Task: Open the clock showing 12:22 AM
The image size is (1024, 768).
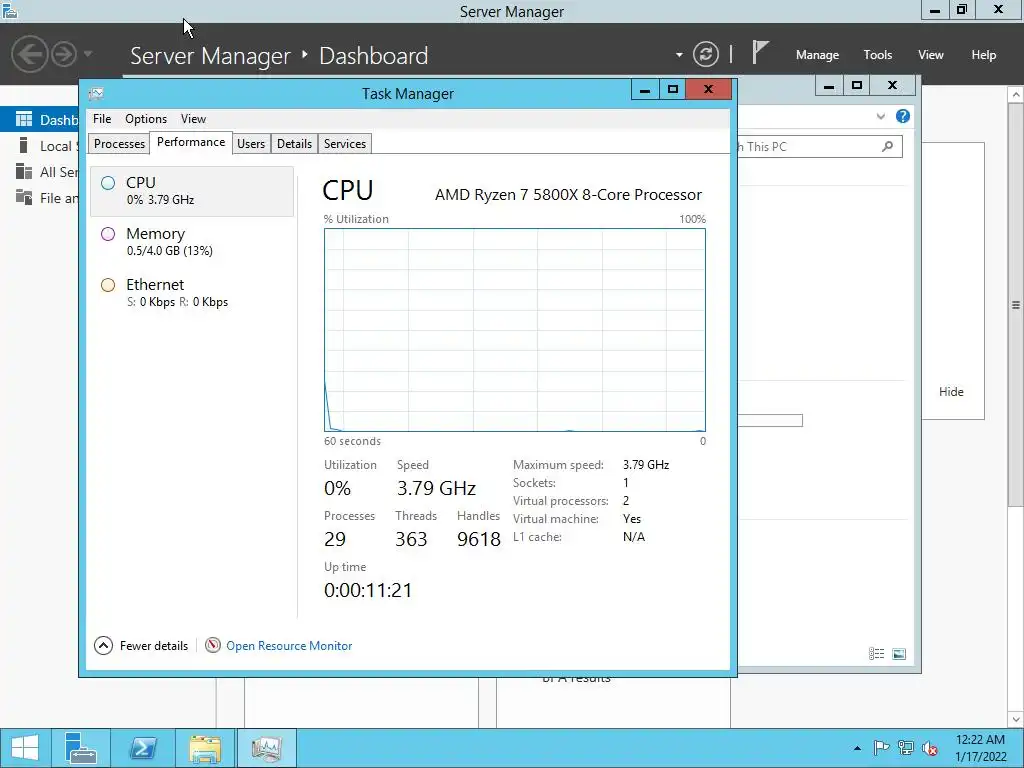Action: (x=980, y=748)
